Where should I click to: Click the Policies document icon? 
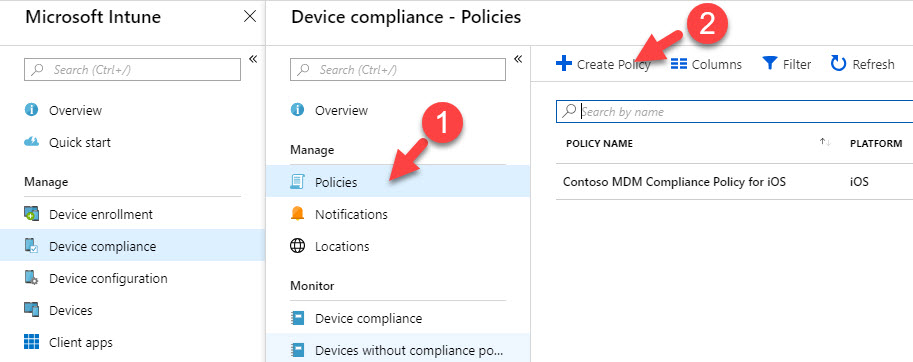tap(298, 182)
